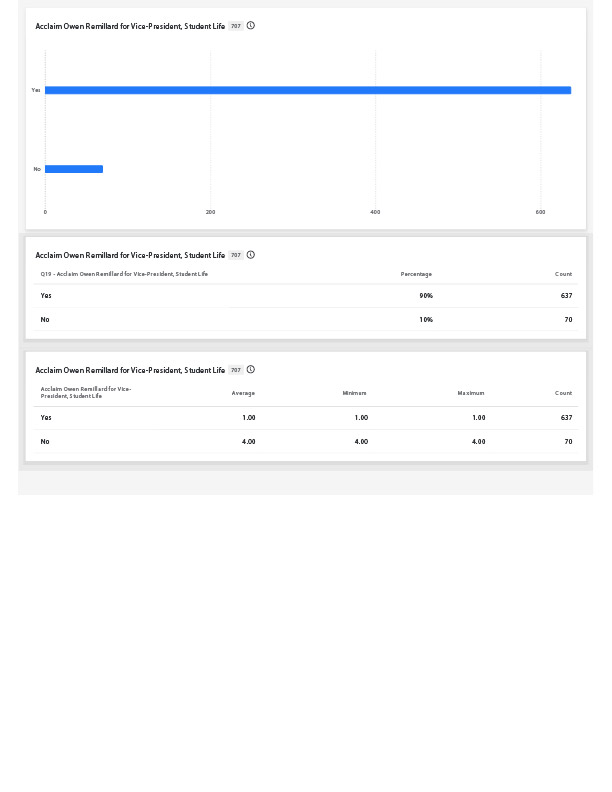Select the short blue No bar
This screenshot has width=612, height=792.
pos(74,169)
